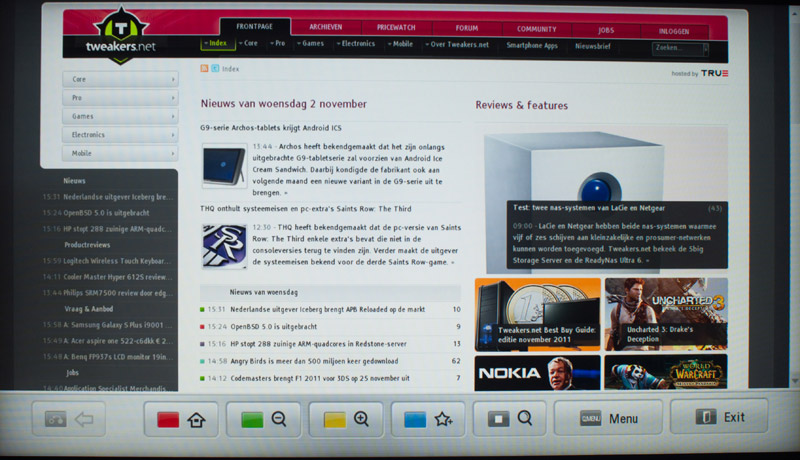Image resolution: width=800 pixels, height=460 pixels.
Task: Open the Mobile submenu dropdown
Action: pyautogui.click(x=401, y=44)
